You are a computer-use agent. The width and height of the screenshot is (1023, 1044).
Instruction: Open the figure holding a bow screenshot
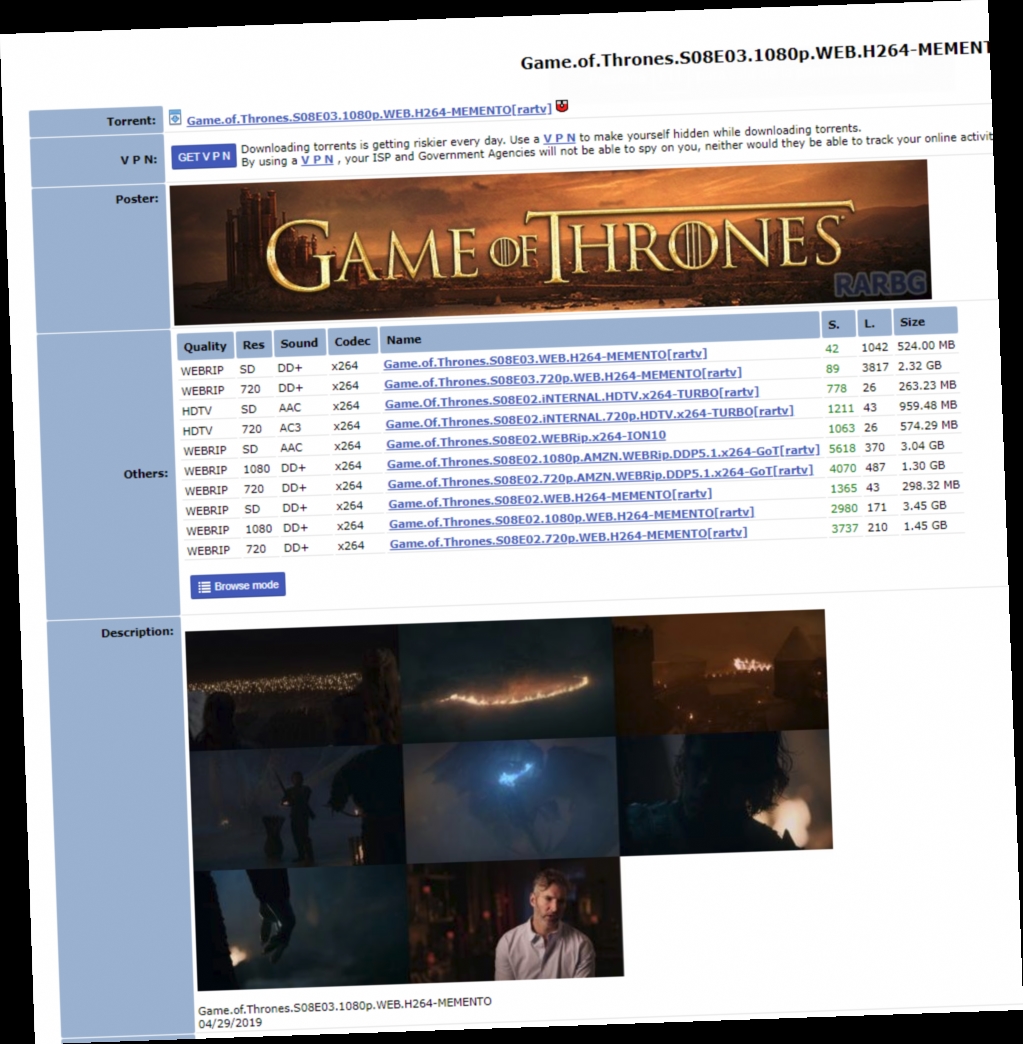click(x=297, y=808)
